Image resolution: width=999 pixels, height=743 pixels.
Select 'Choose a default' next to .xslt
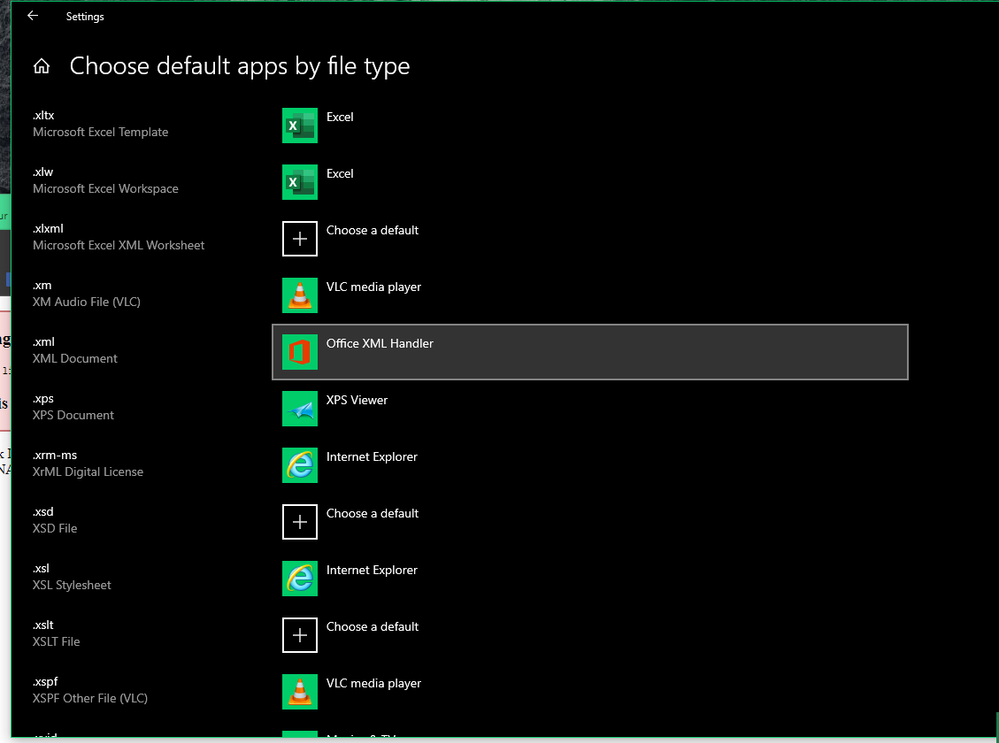372,626
